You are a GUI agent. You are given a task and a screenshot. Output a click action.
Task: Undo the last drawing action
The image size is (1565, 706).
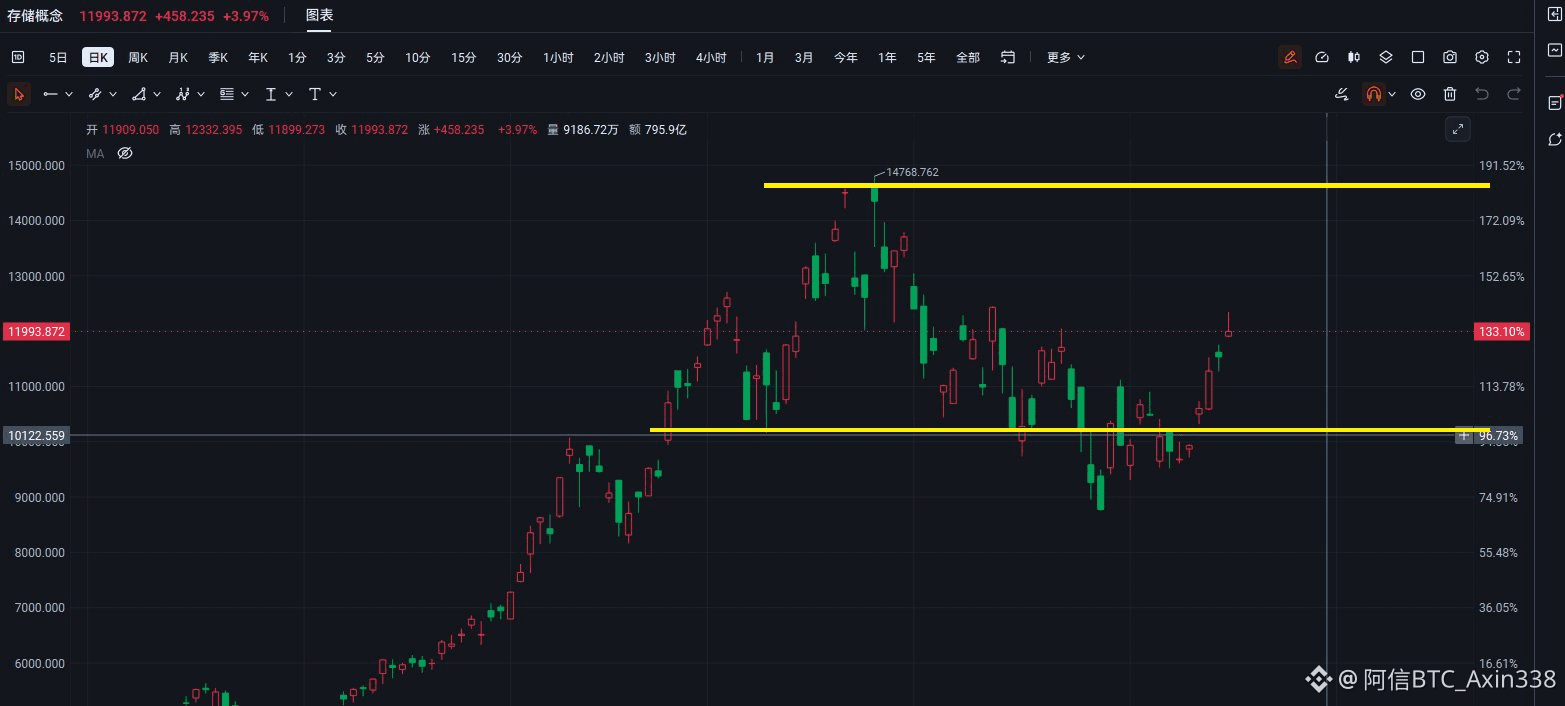[1482, 94]
